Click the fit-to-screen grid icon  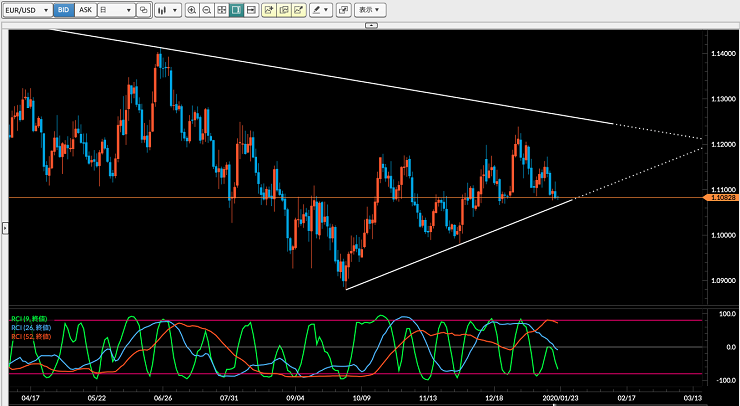(221, 10)
